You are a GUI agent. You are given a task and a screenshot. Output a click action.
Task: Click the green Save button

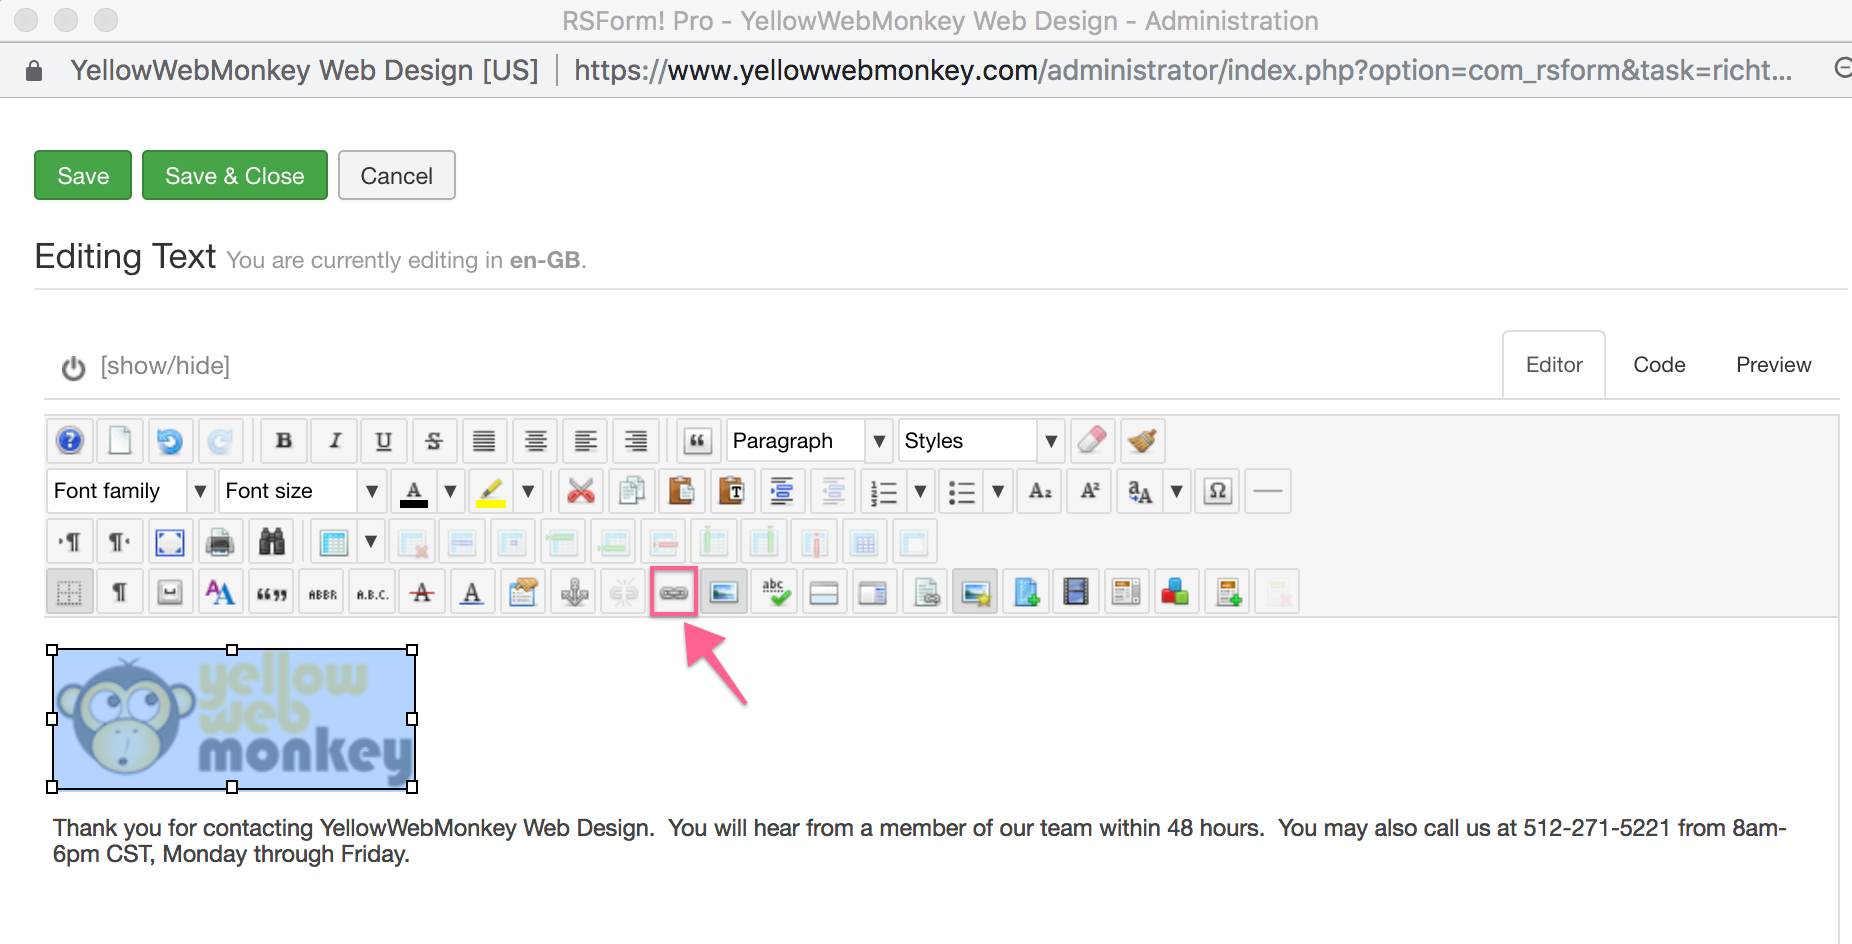click(x=83, y=175)
